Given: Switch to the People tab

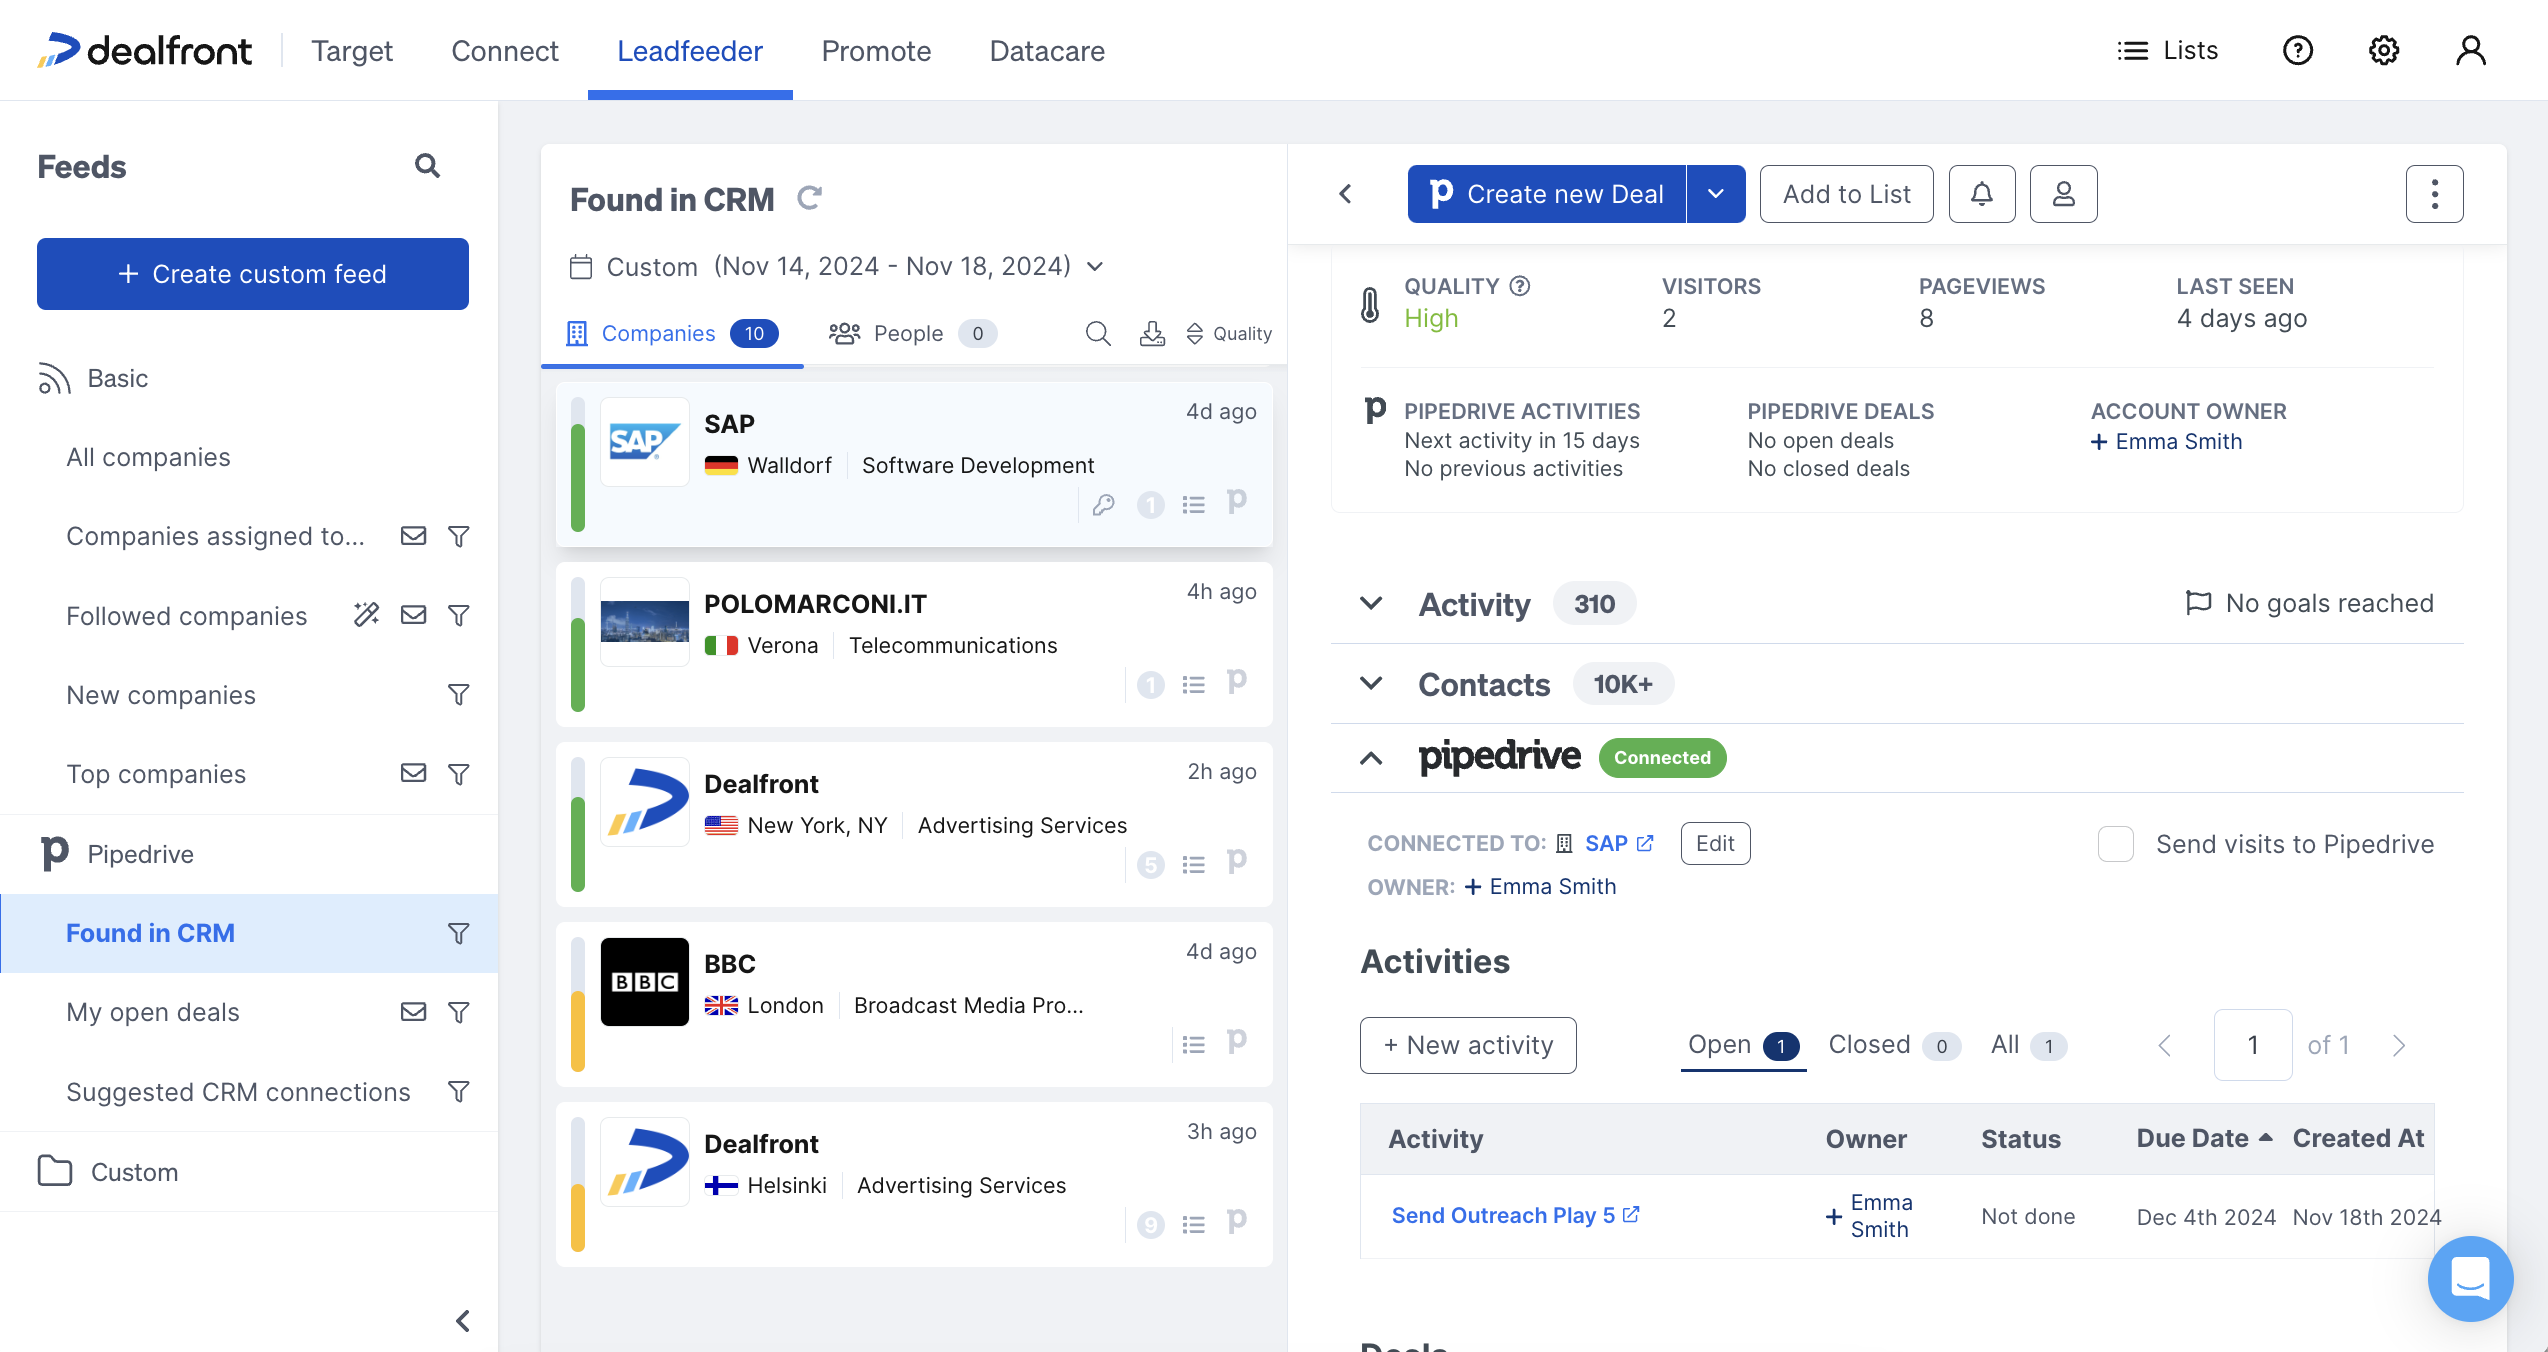Looking at the screenshot, I should click(x=908, y=333).
